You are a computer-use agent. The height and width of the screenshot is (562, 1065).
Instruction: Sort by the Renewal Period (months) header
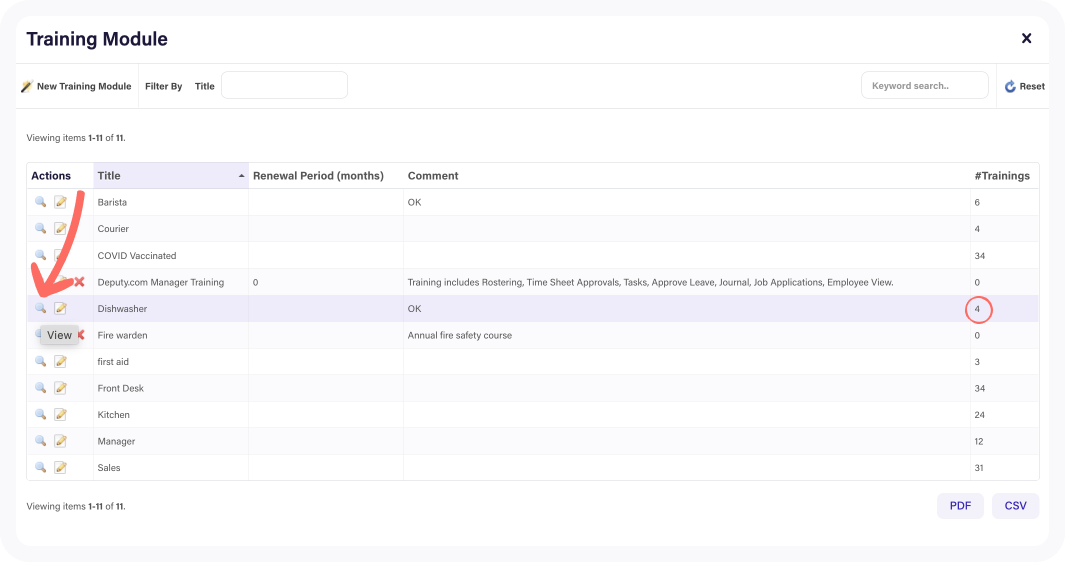pos(319,176)
